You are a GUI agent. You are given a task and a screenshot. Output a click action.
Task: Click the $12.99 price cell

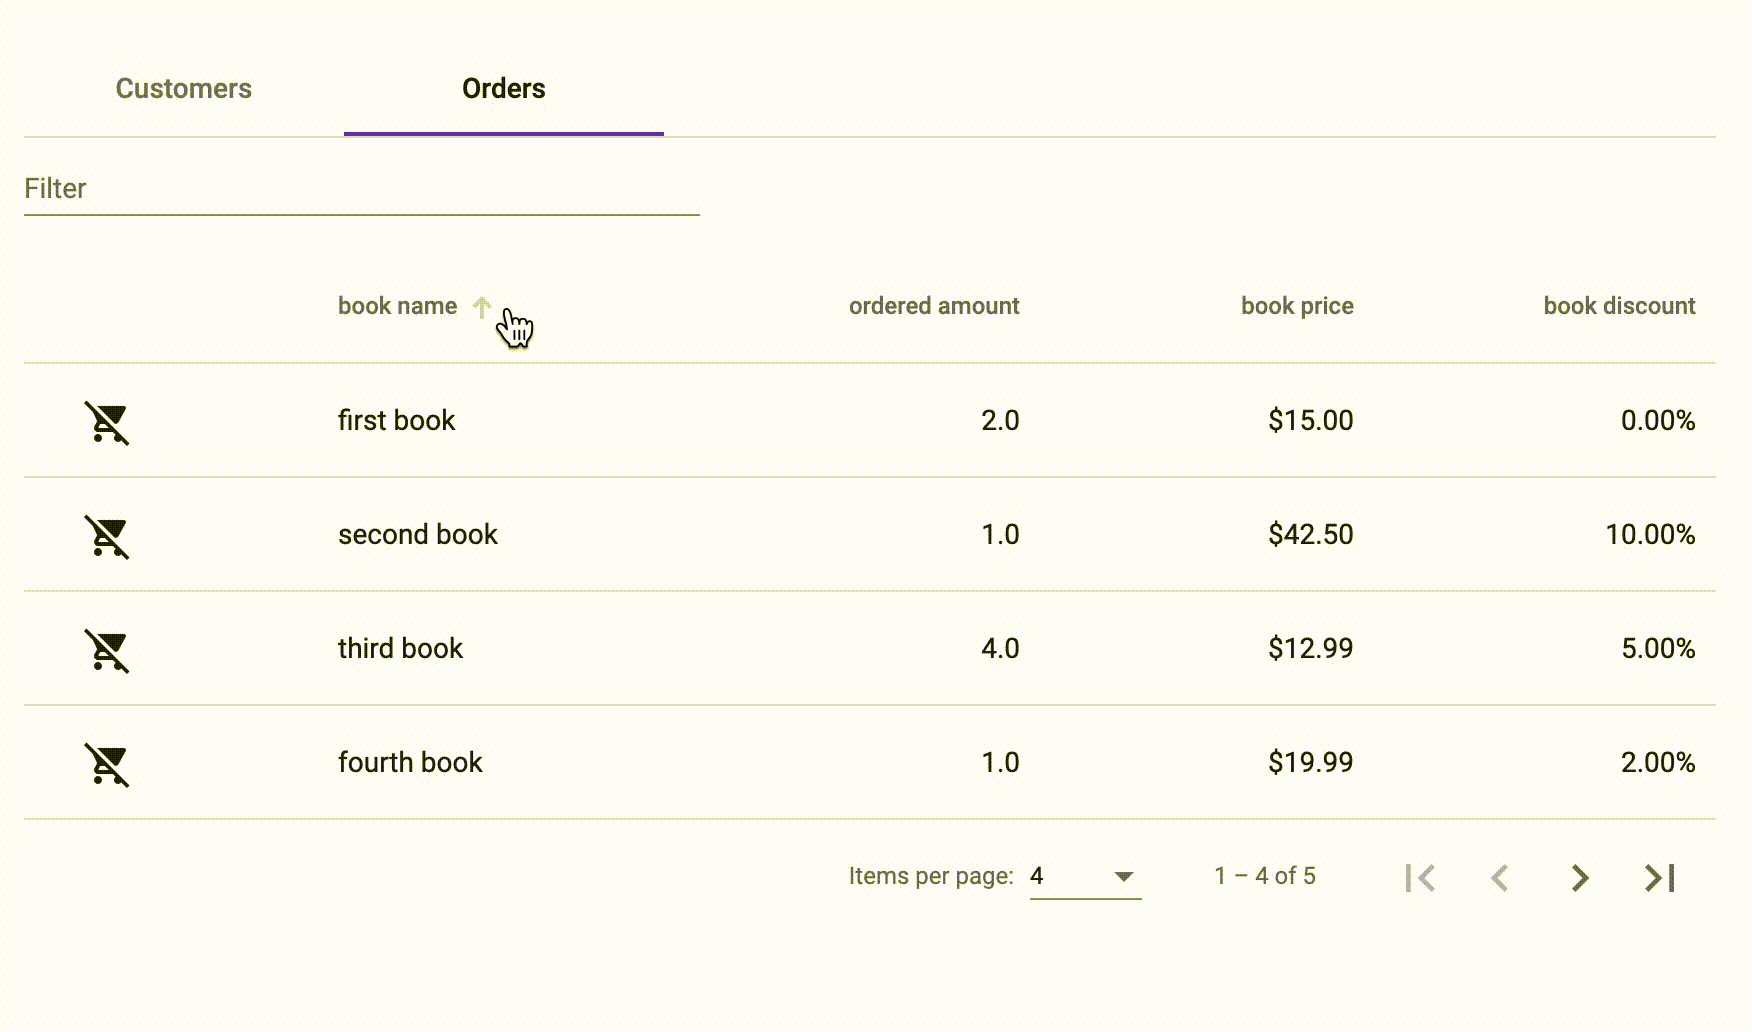click(x=1310, y=649)
